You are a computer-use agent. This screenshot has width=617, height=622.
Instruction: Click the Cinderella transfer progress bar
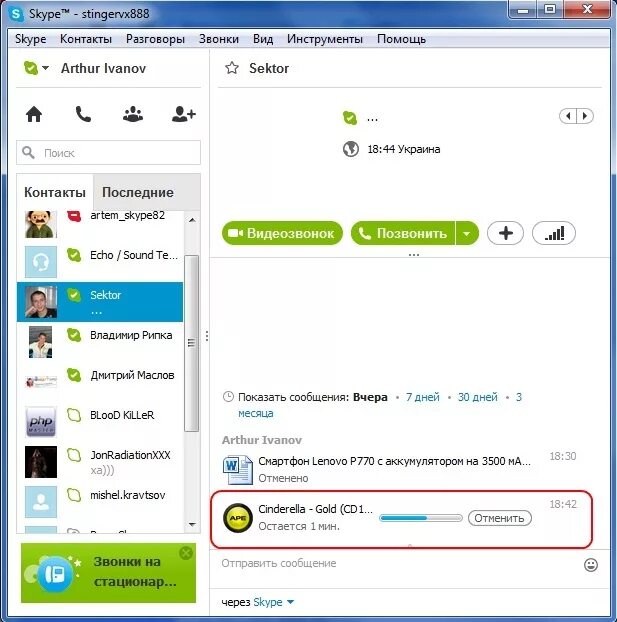coord(421,518)
